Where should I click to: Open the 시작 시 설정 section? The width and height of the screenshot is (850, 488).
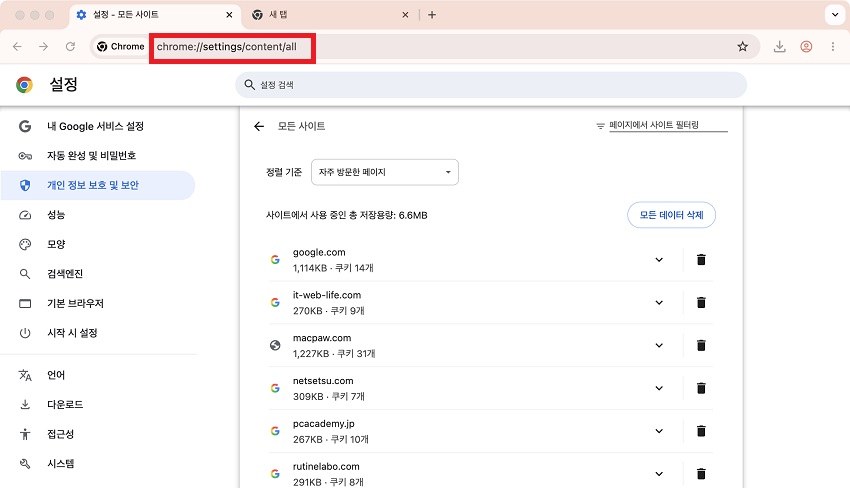[98, 333]
